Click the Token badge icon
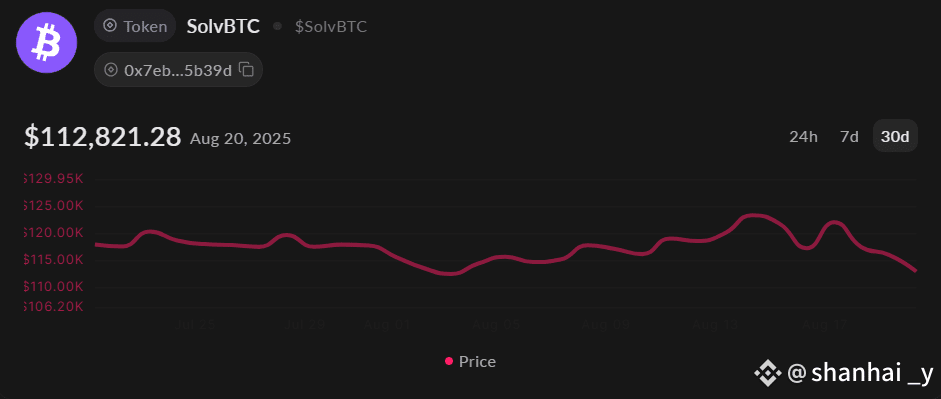 [x=110, y=26]
